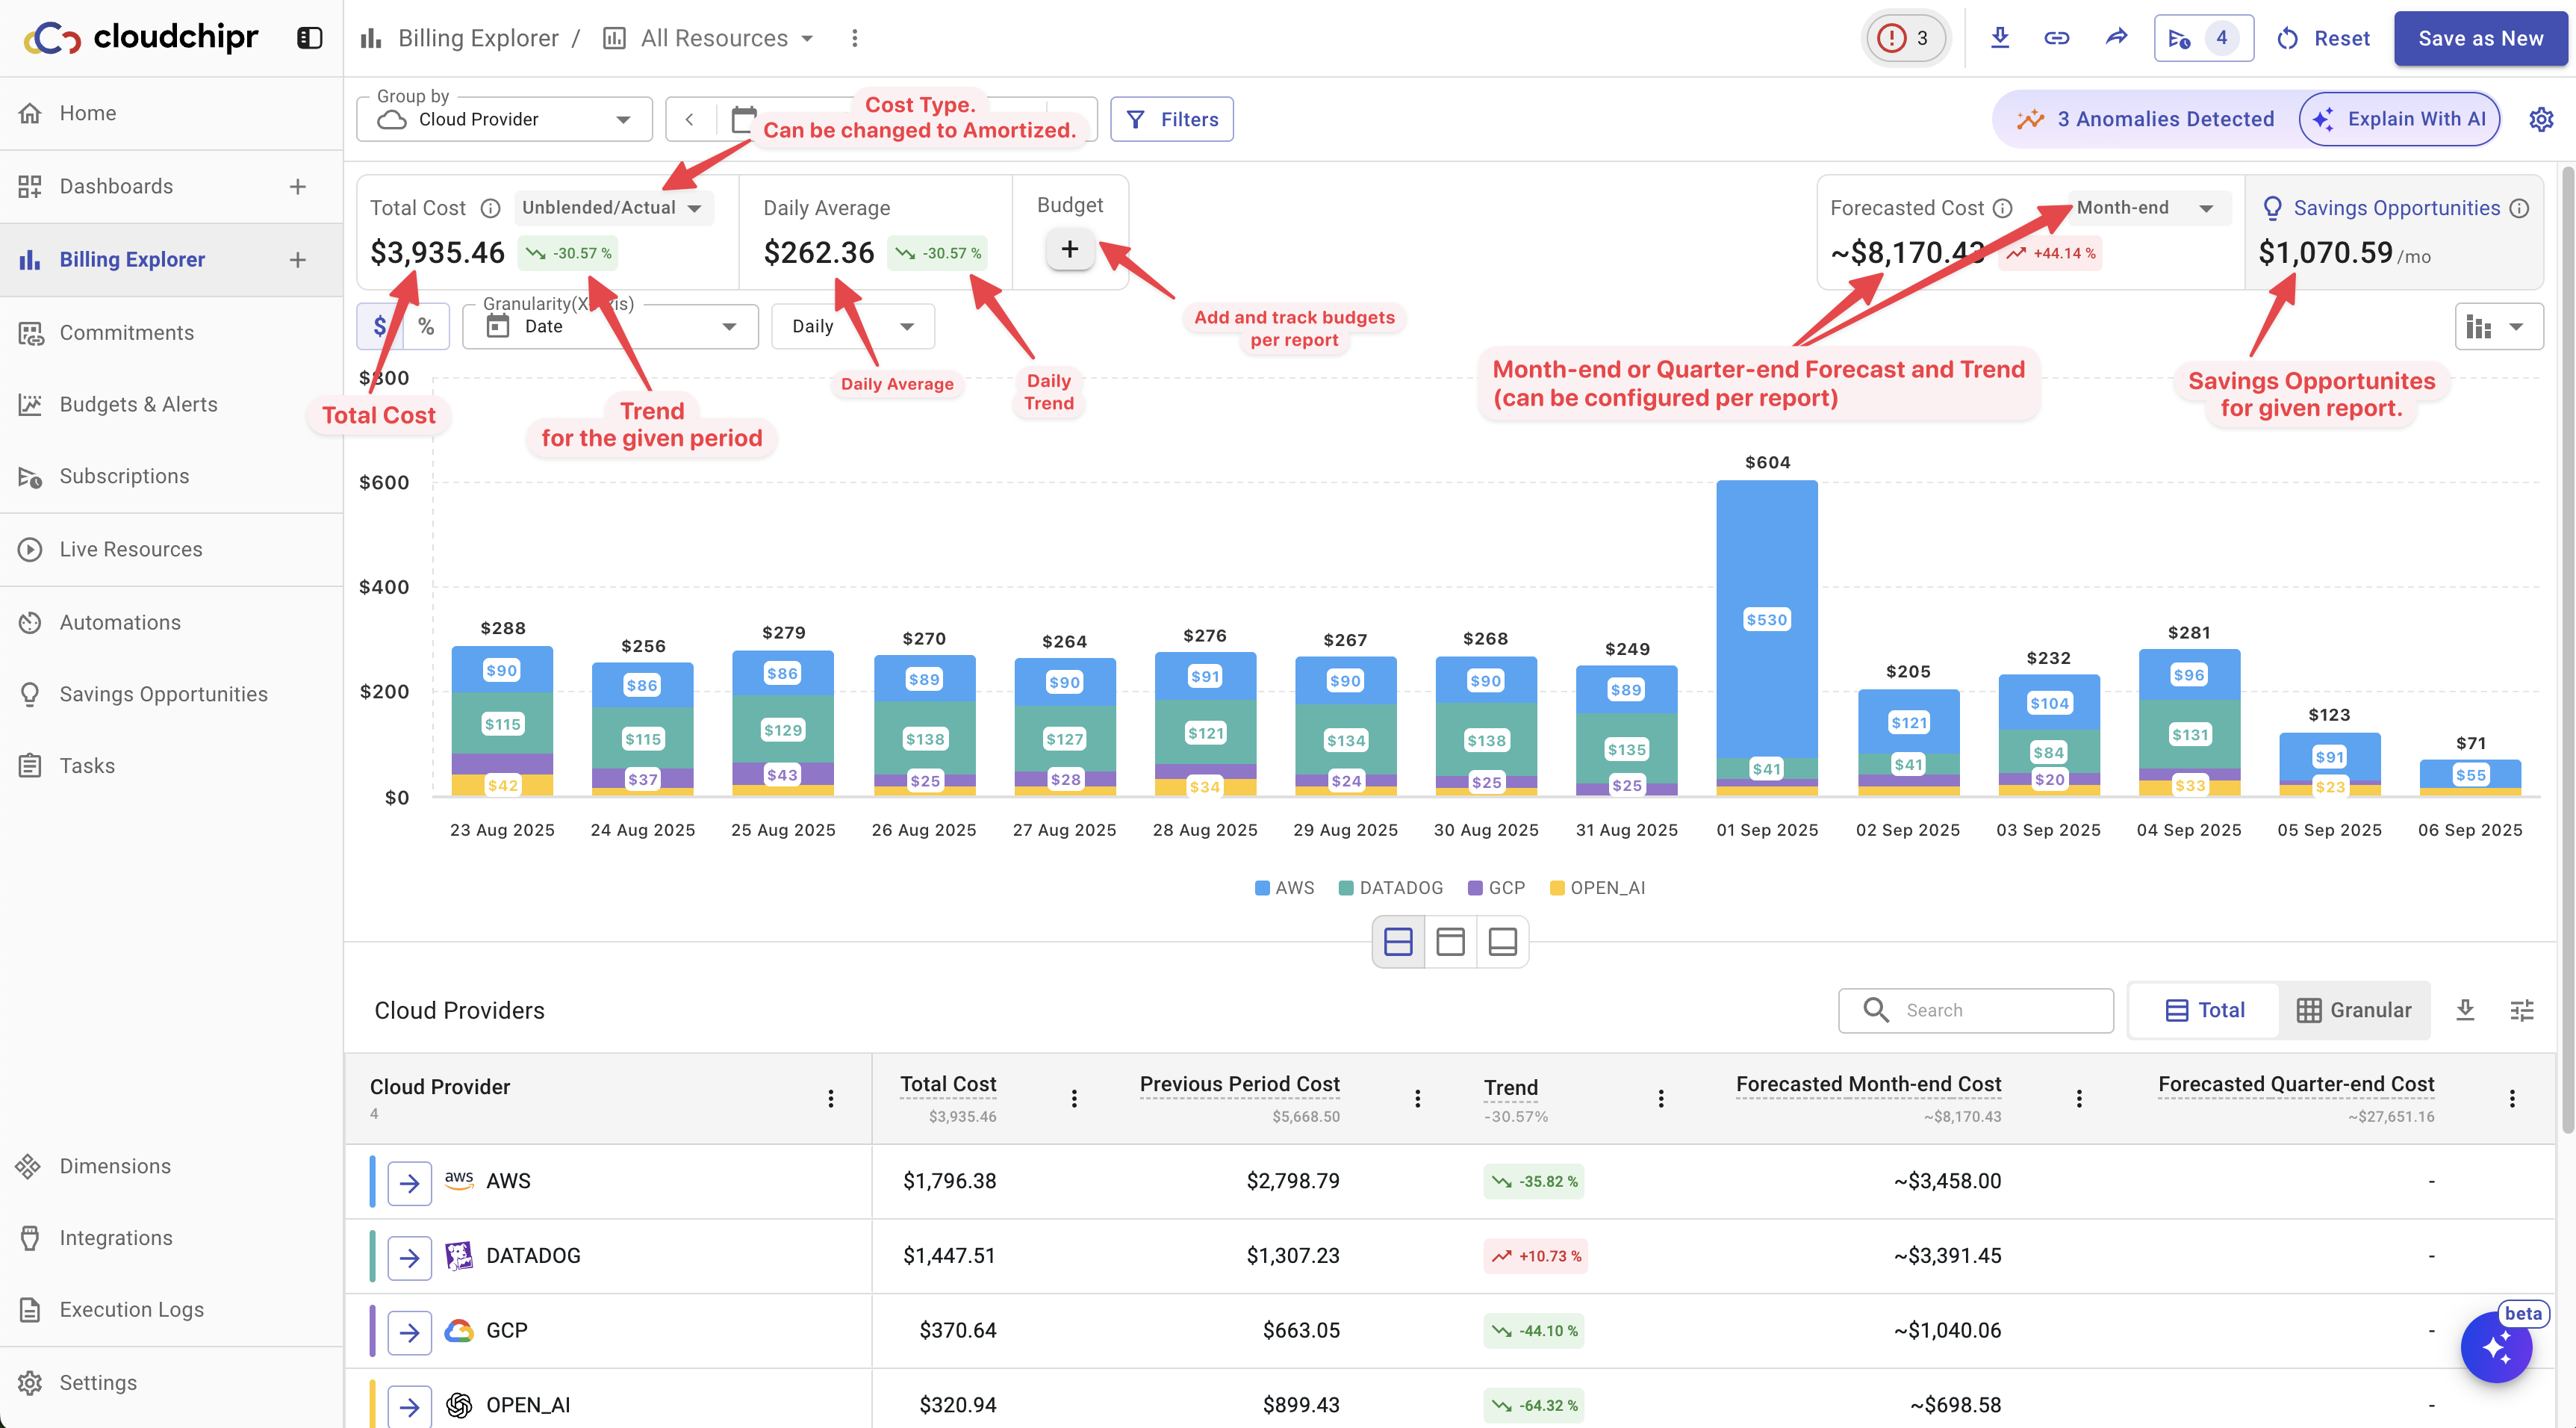Open the Granularity Date dropdown
Screen dimensions: 2576x1428
610,326
